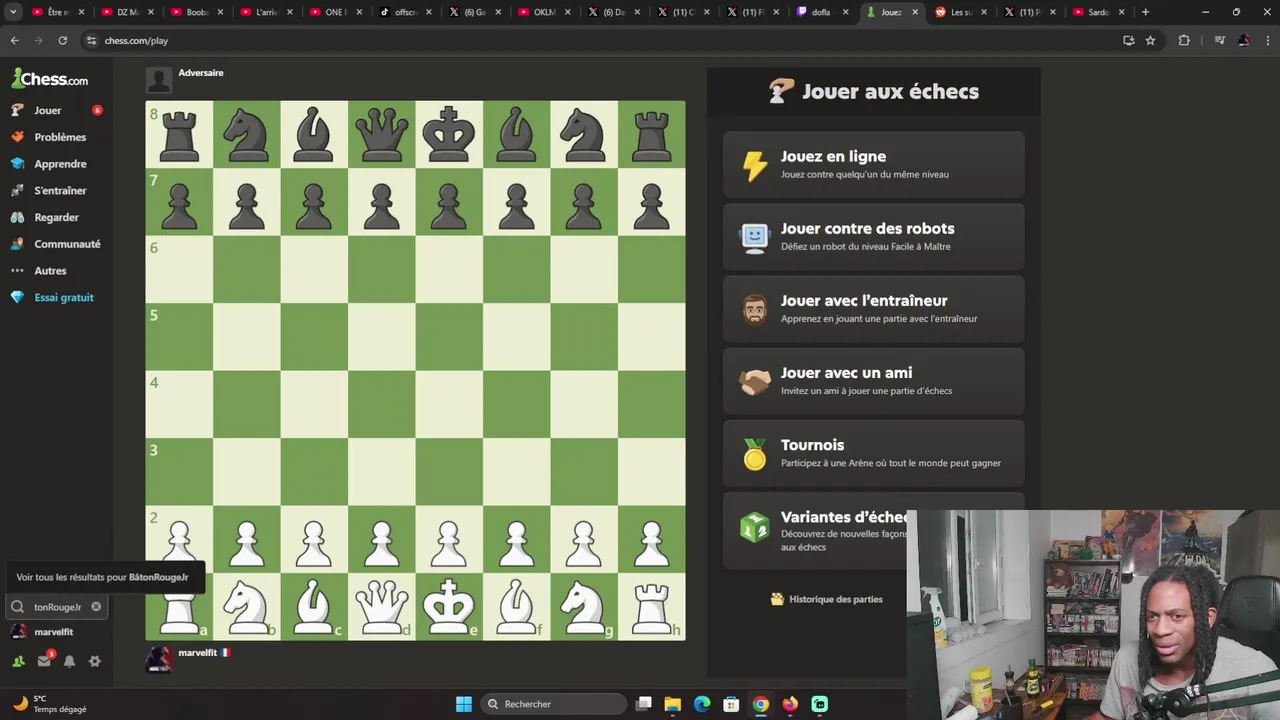Switch to the OKLM browser tab
1280x720 pixels.
[543, 12]
